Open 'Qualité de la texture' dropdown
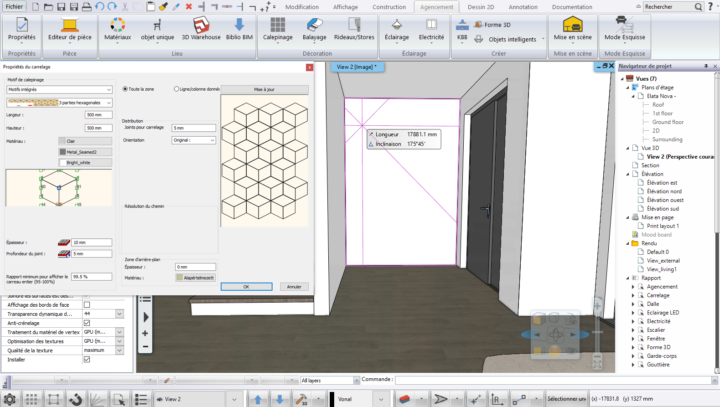720x407 pixels. click(119, 350)
